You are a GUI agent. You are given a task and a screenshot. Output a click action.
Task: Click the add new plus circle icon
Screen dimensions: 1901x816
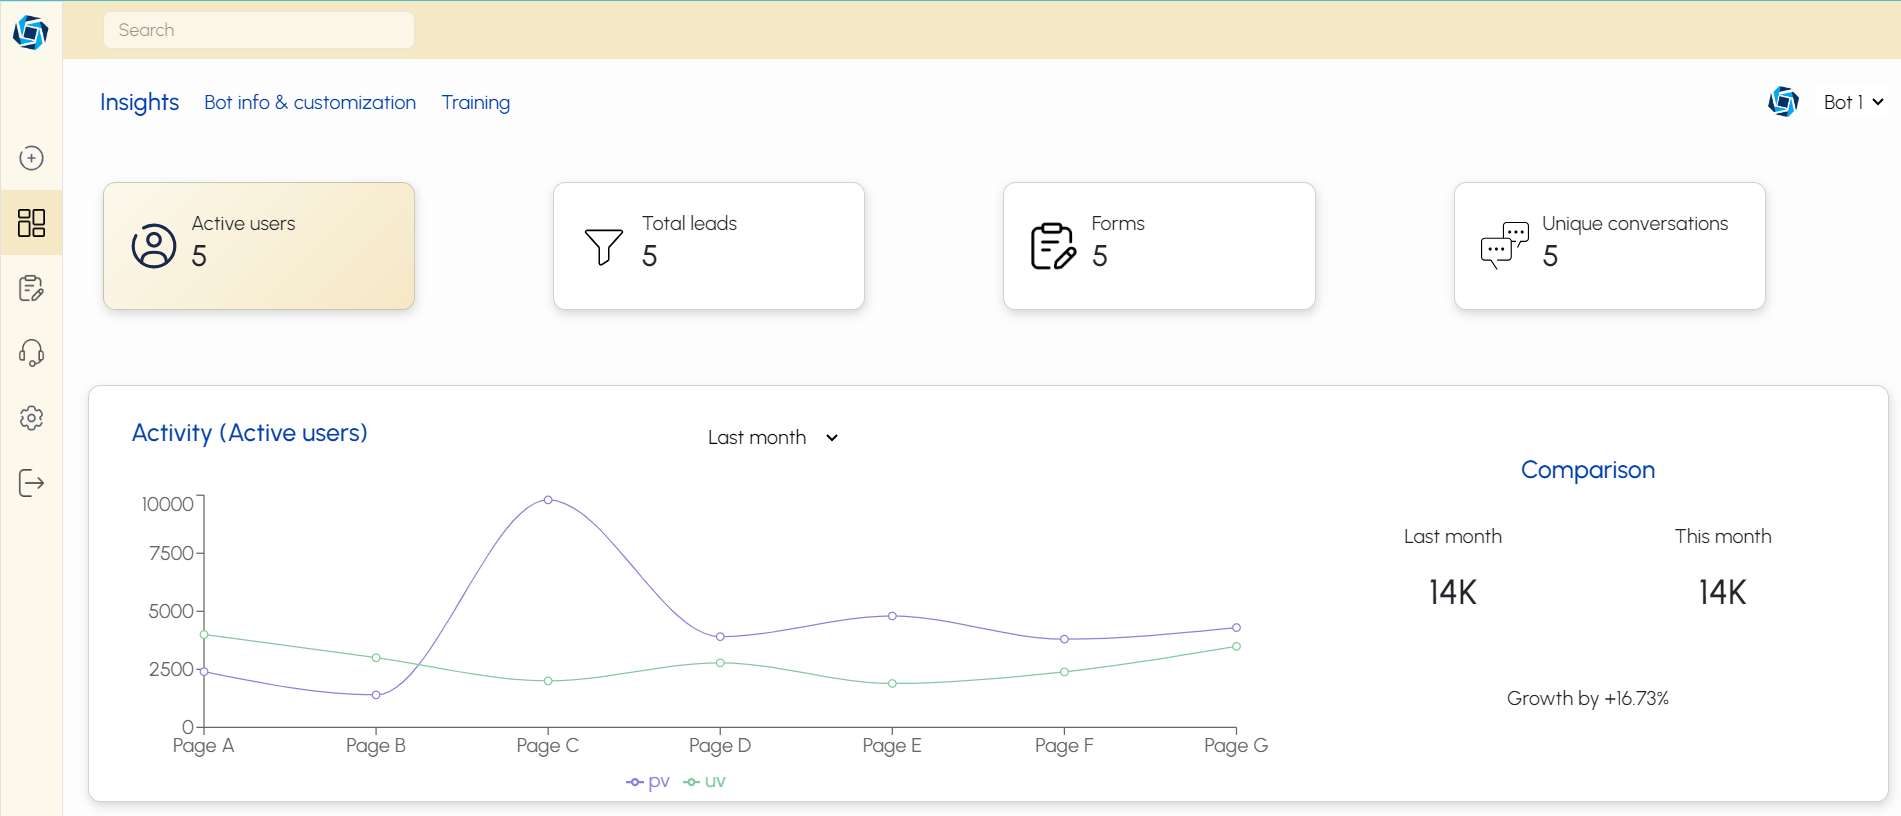tap(31, 158)
